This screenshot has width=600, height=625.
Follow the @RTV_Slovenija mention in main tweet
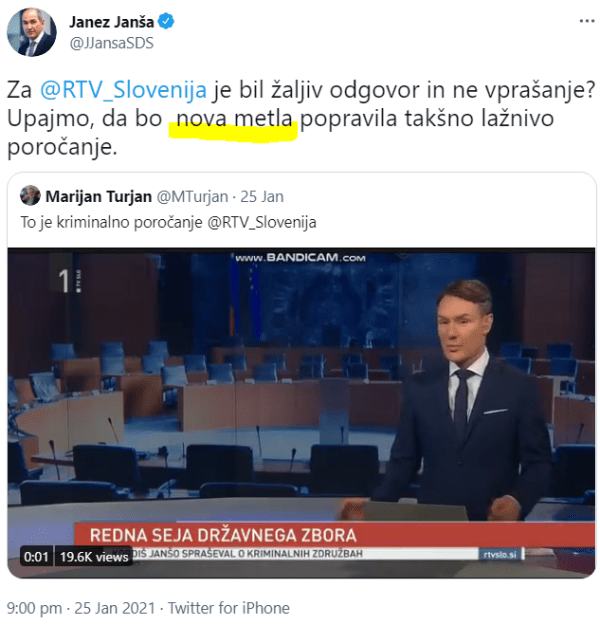(123, 90)
